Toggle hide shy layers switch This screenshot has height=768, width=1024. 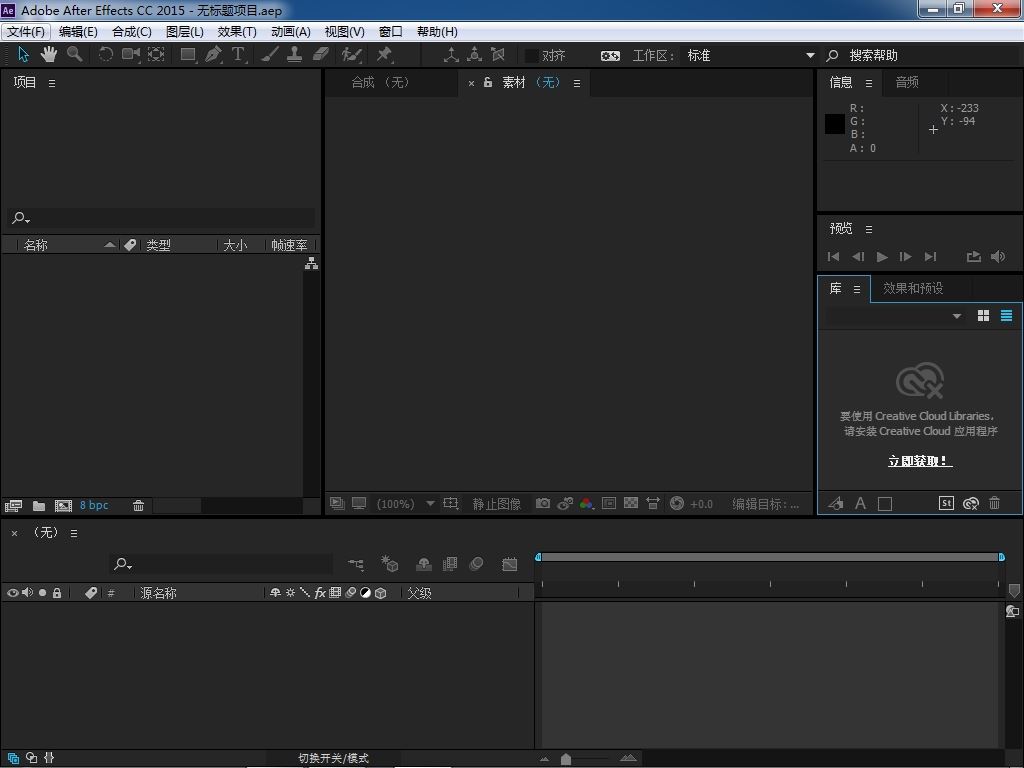click(424, 564)
